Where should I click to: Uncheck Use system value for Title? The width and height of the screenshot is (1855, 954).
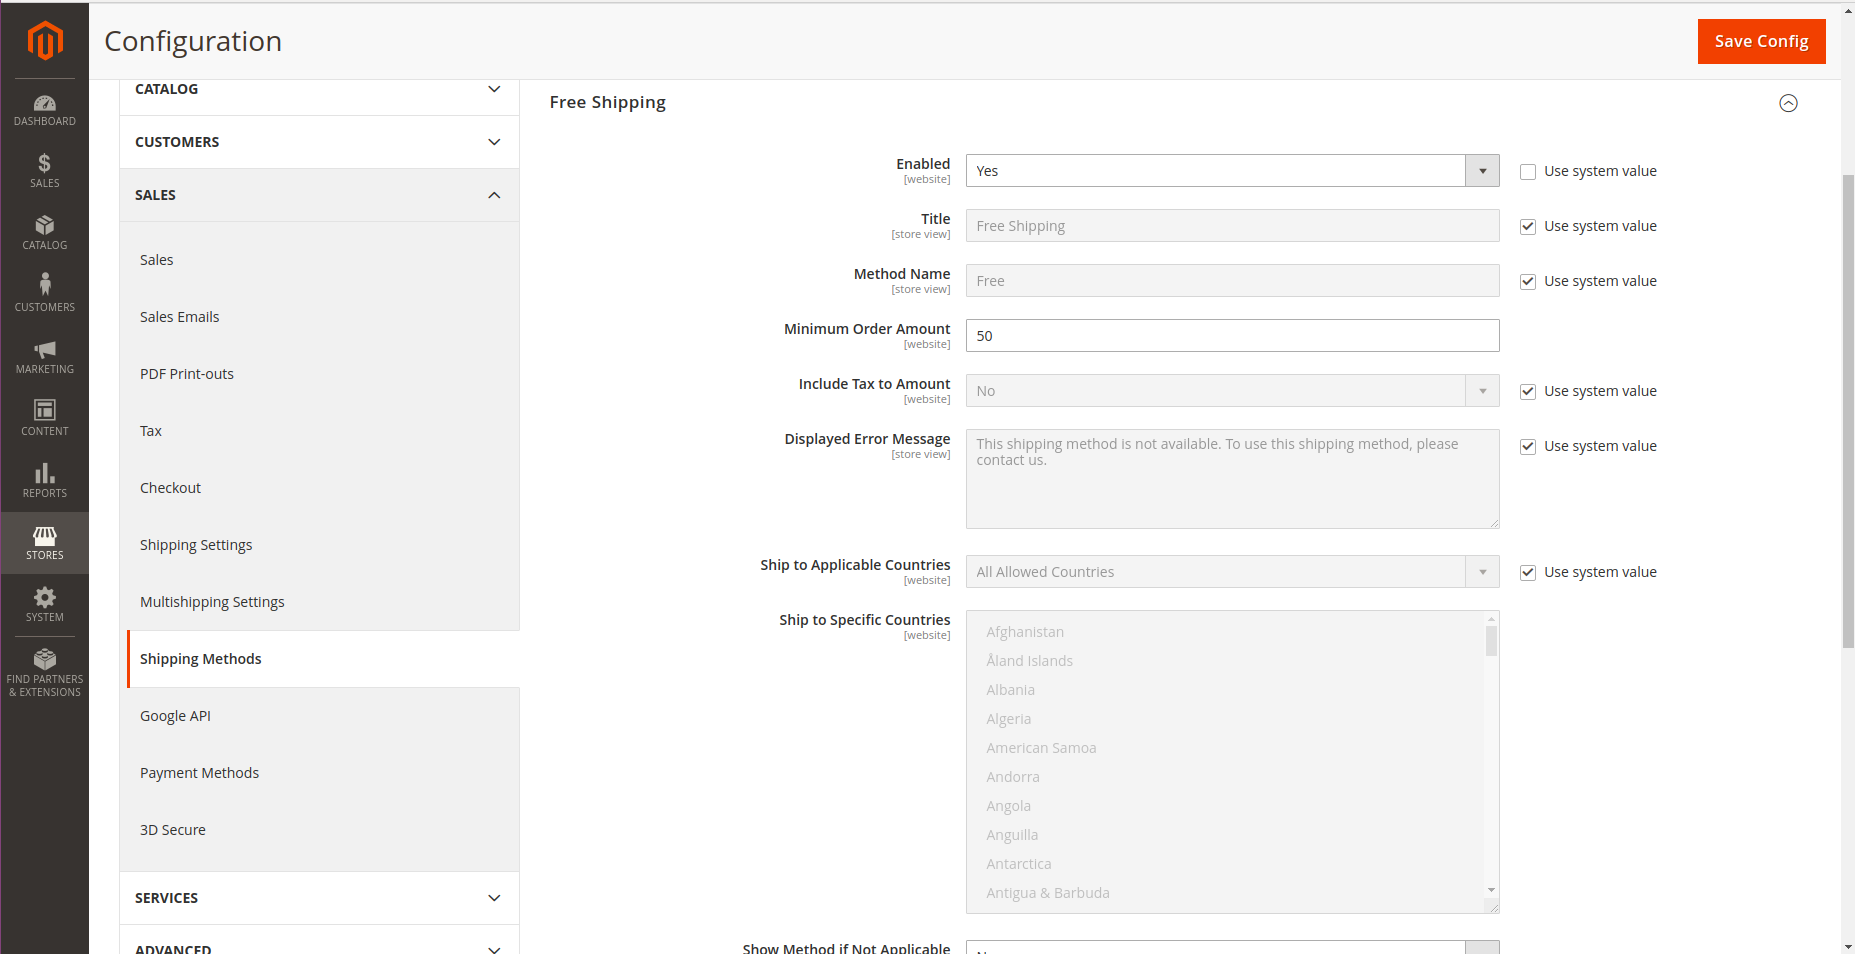click(x=1527, y=226)
